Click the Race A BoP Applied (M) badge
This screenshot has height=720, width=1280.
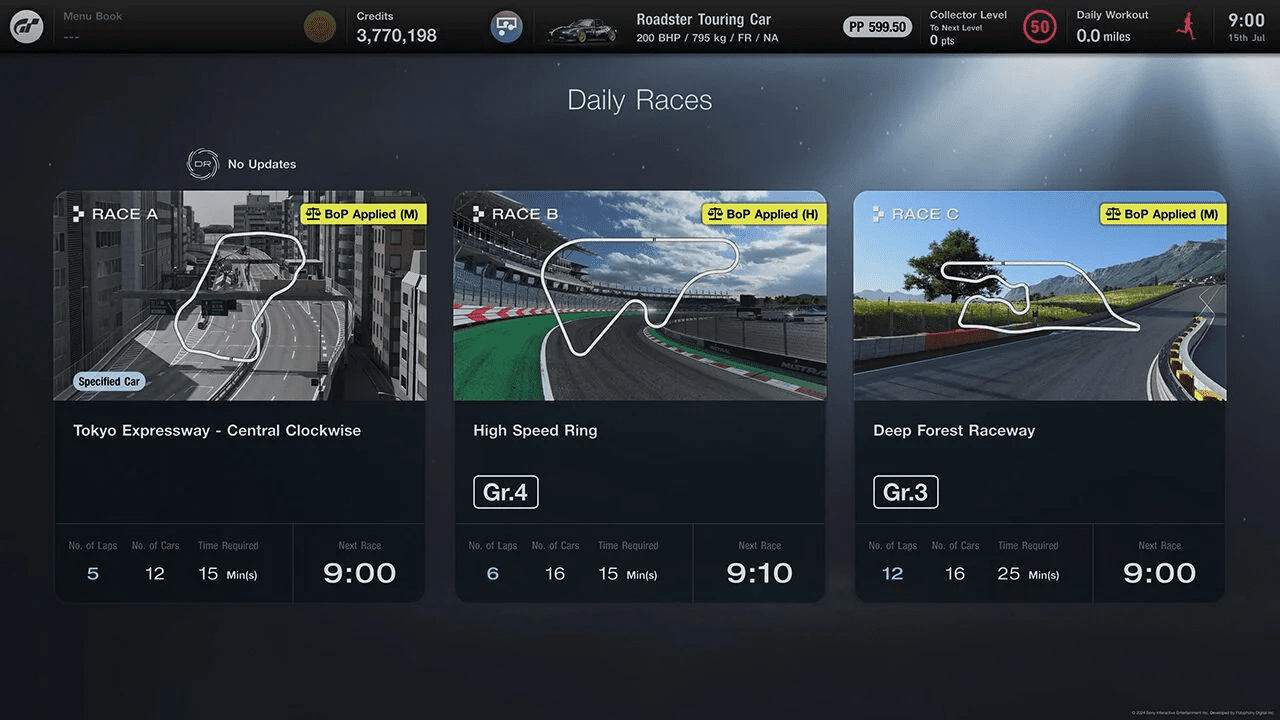(x=363, y=214)
